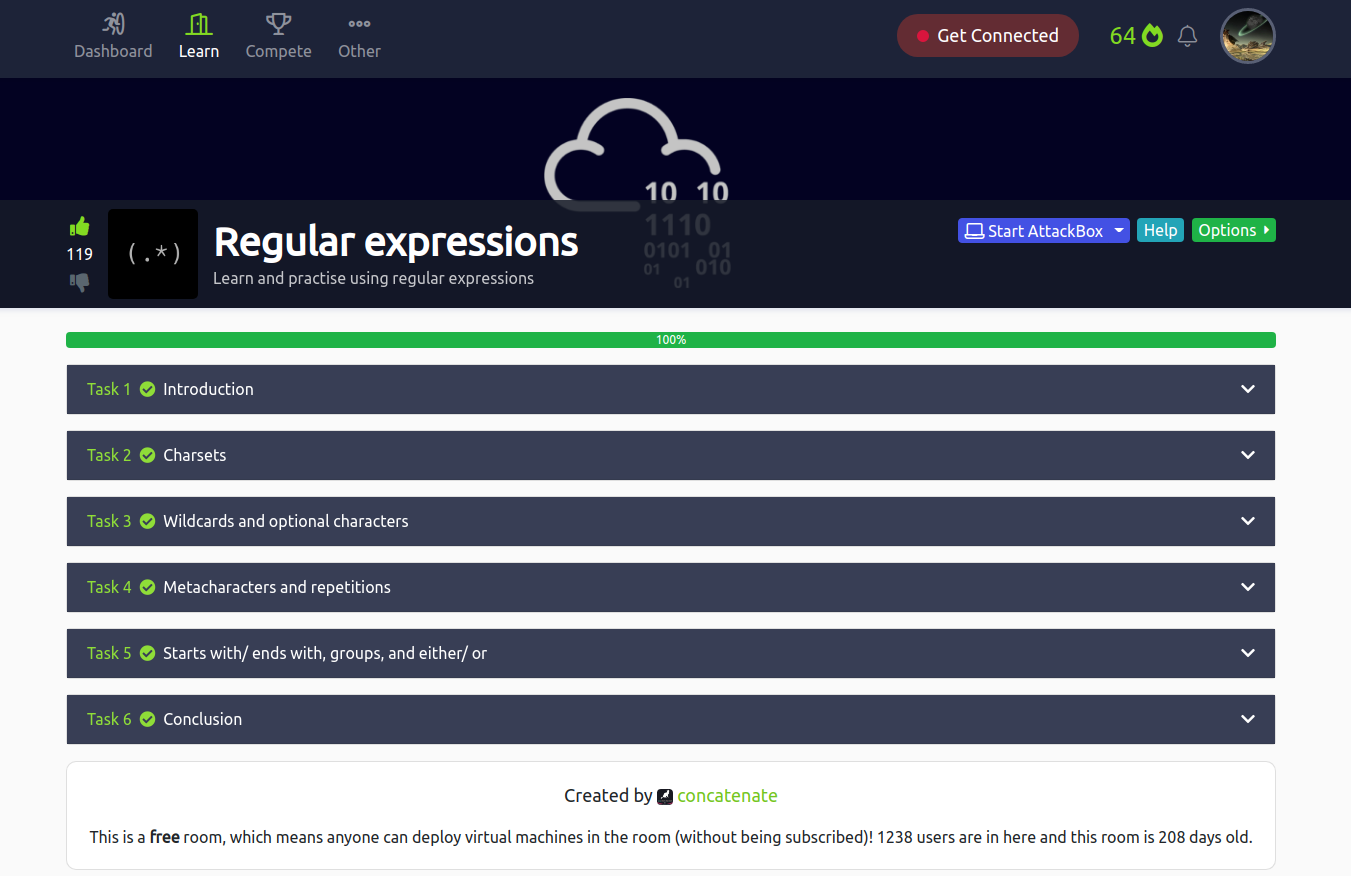Select the Compete trophy icon

click(278, 24)
